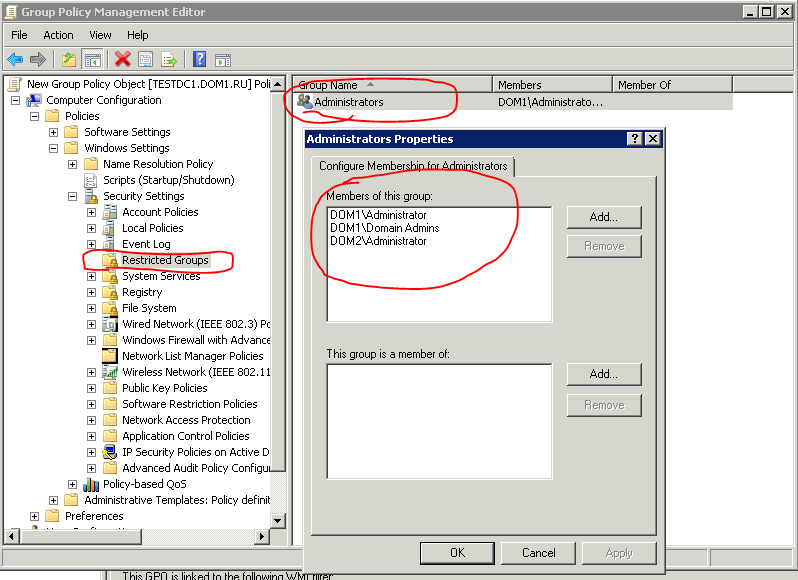Screen dimensions: 798x580
Task: Open the File menu
Action: [x=19, y=35]
